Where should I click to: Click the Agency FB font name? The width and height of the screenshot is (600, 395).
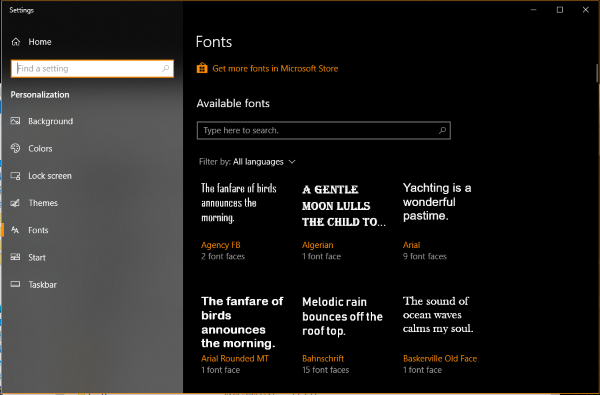tap(220, 245)
